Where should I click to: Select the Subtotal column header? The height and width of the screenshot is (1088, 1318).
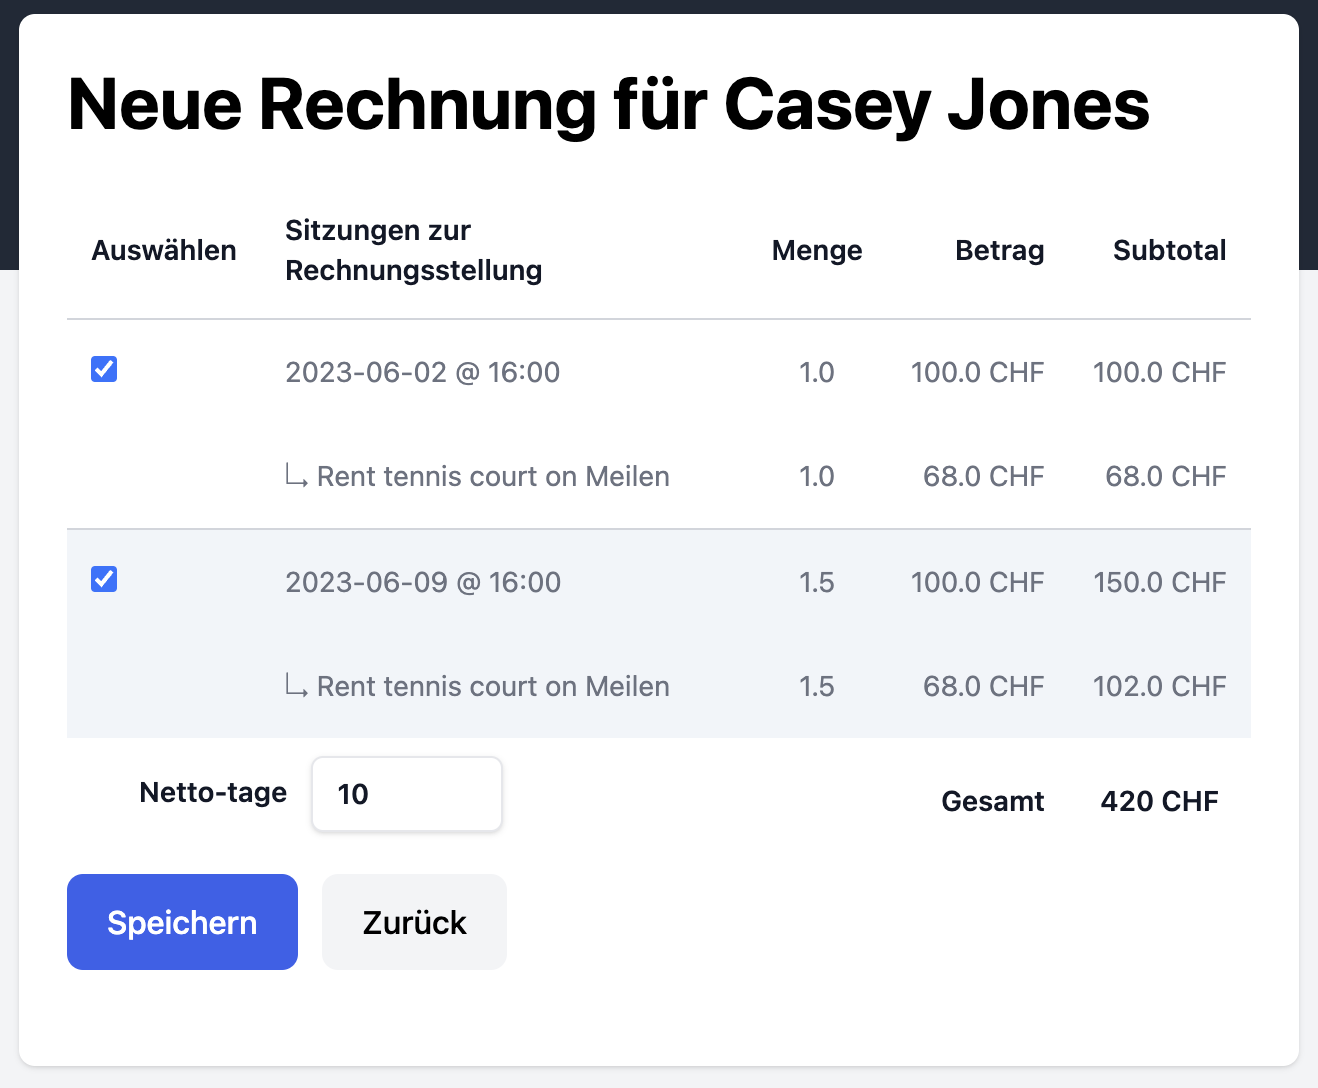pyautogui.click(x=1169, y=250)
